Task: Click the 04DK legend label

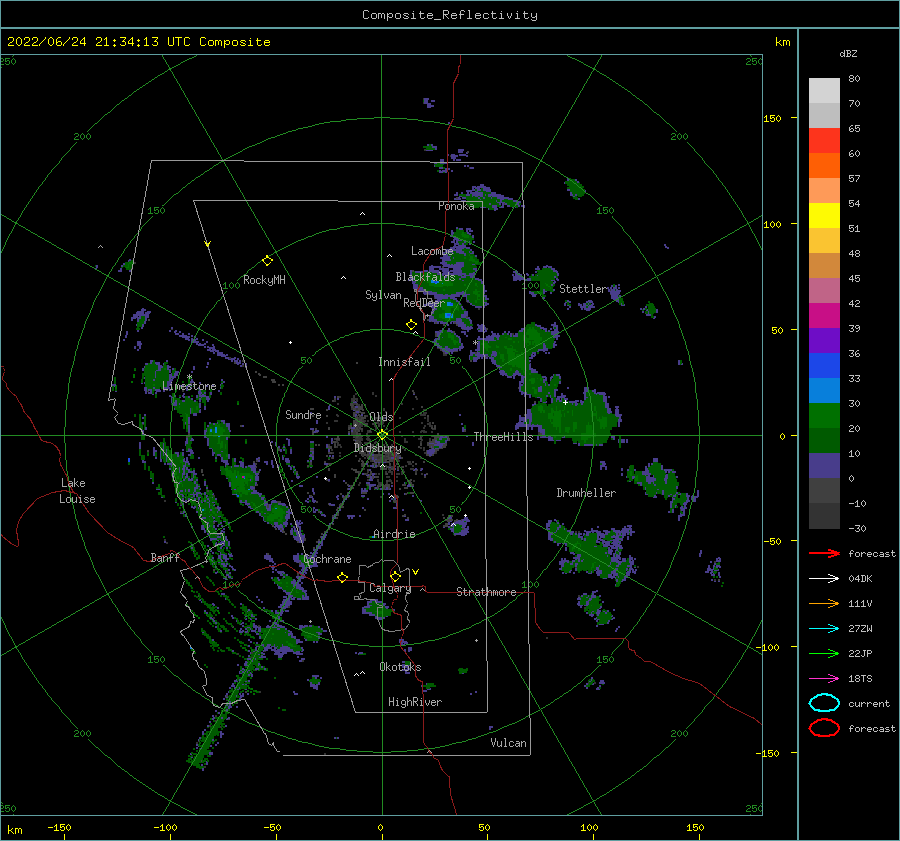Action: 860,579
